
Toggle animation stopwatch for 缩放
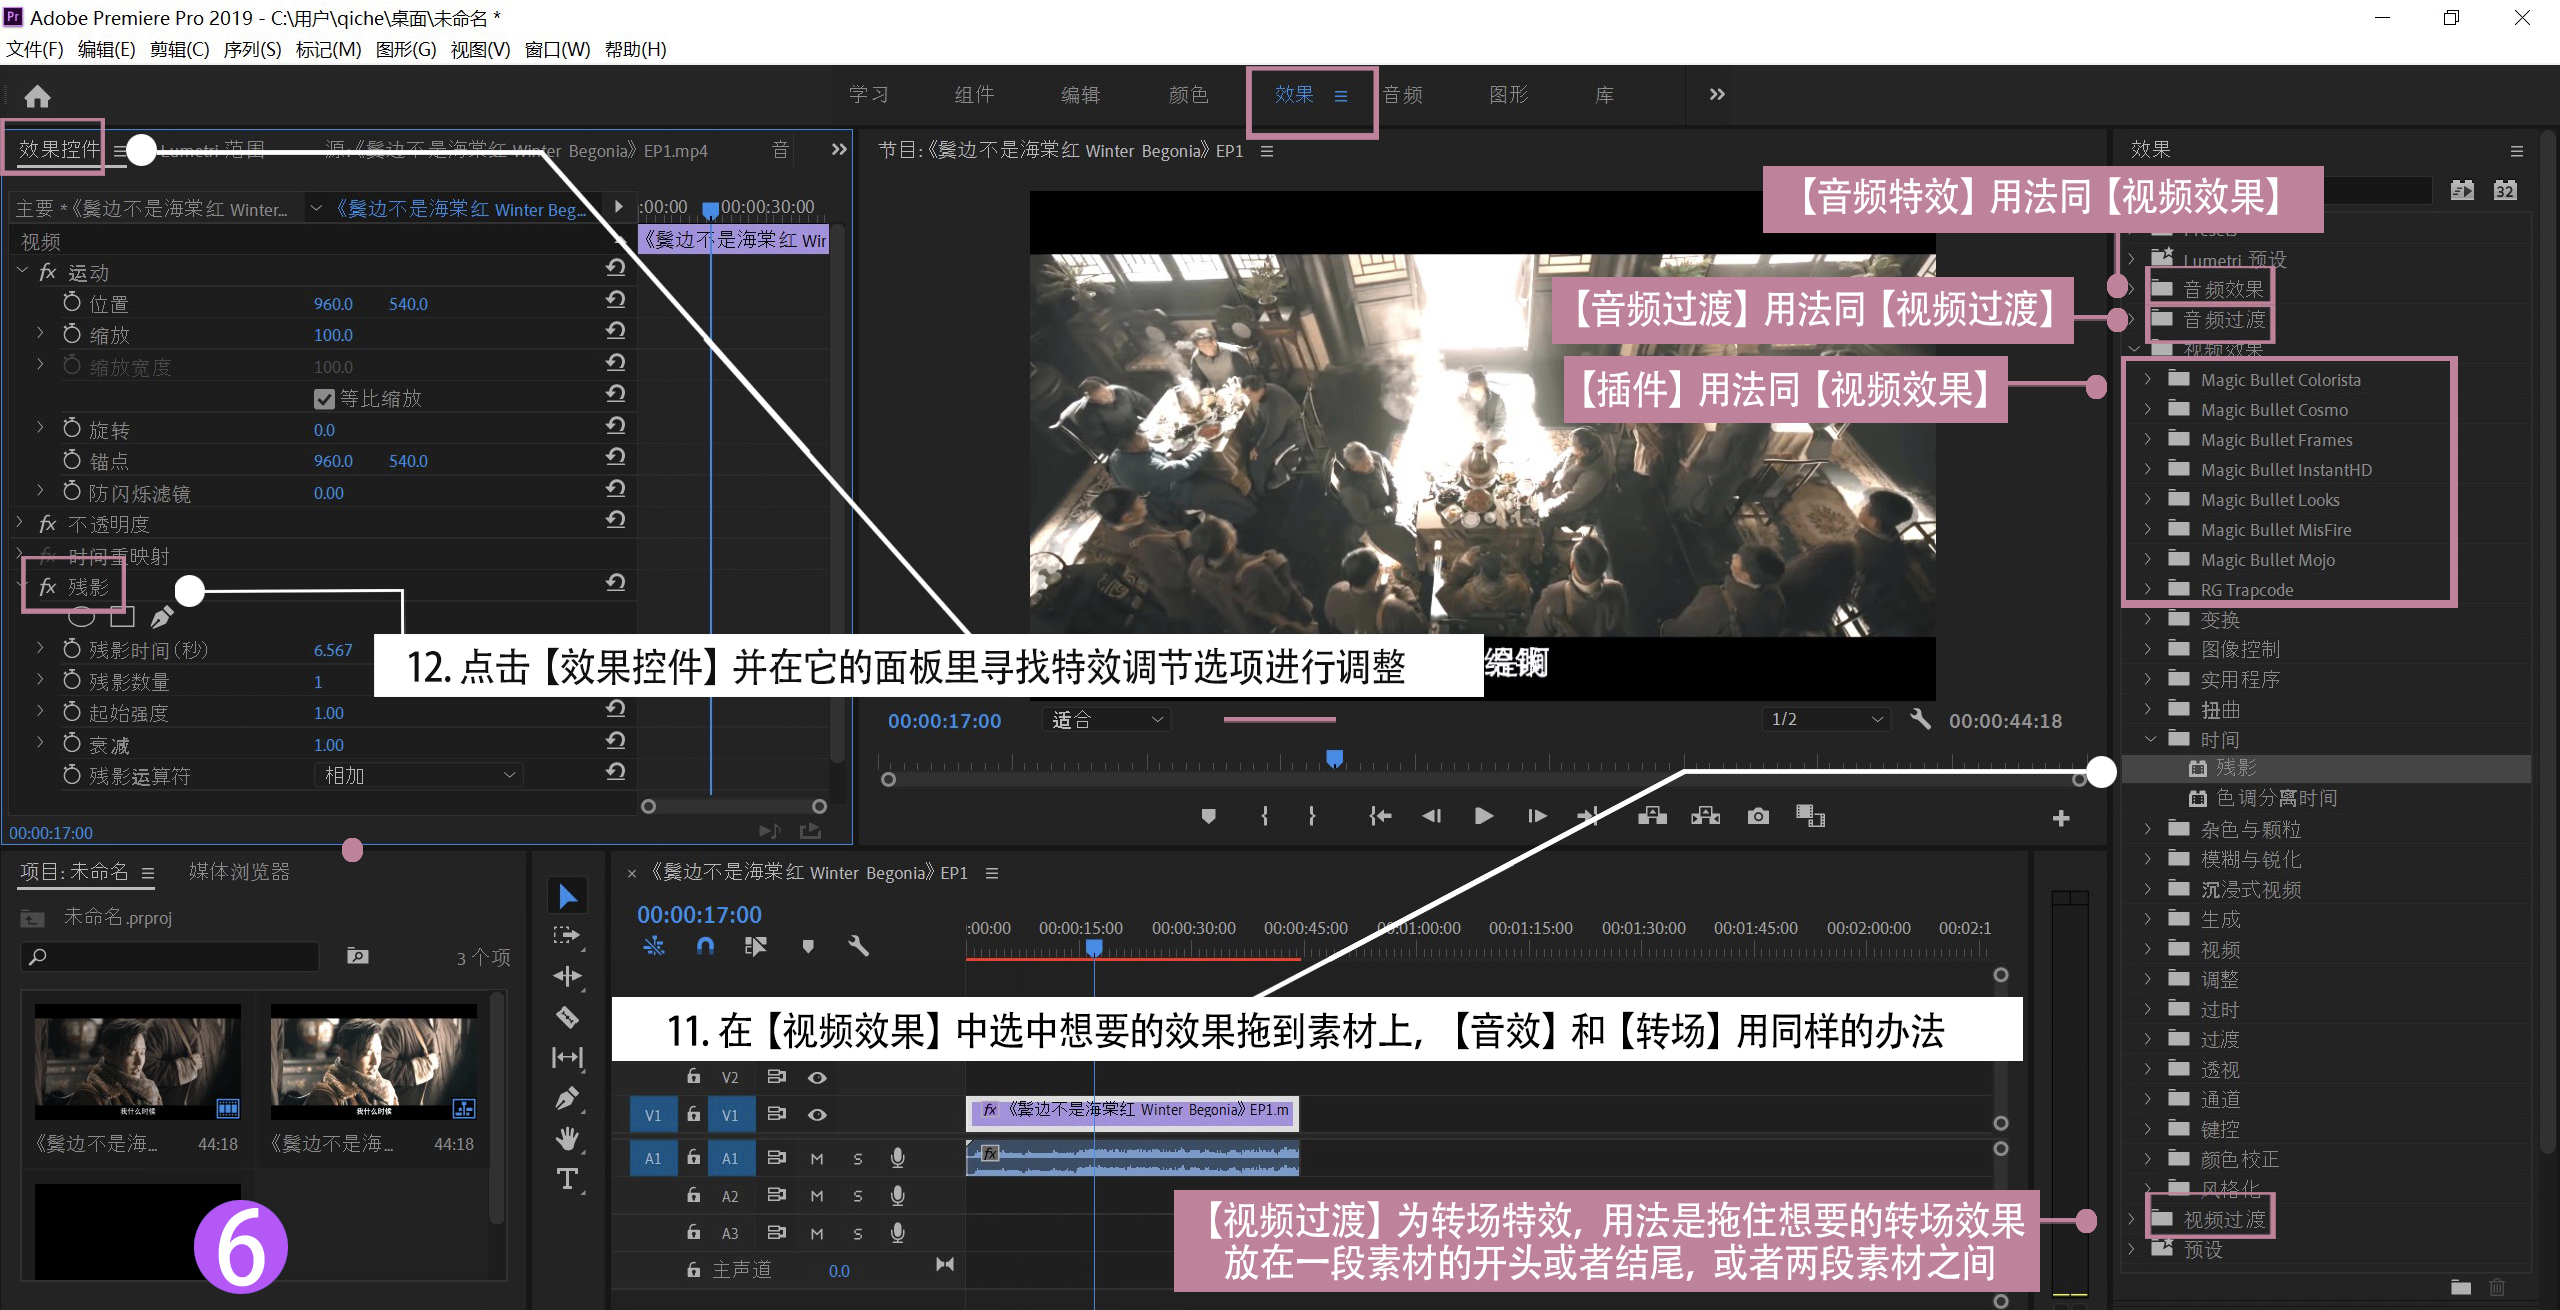click(72, 333)
